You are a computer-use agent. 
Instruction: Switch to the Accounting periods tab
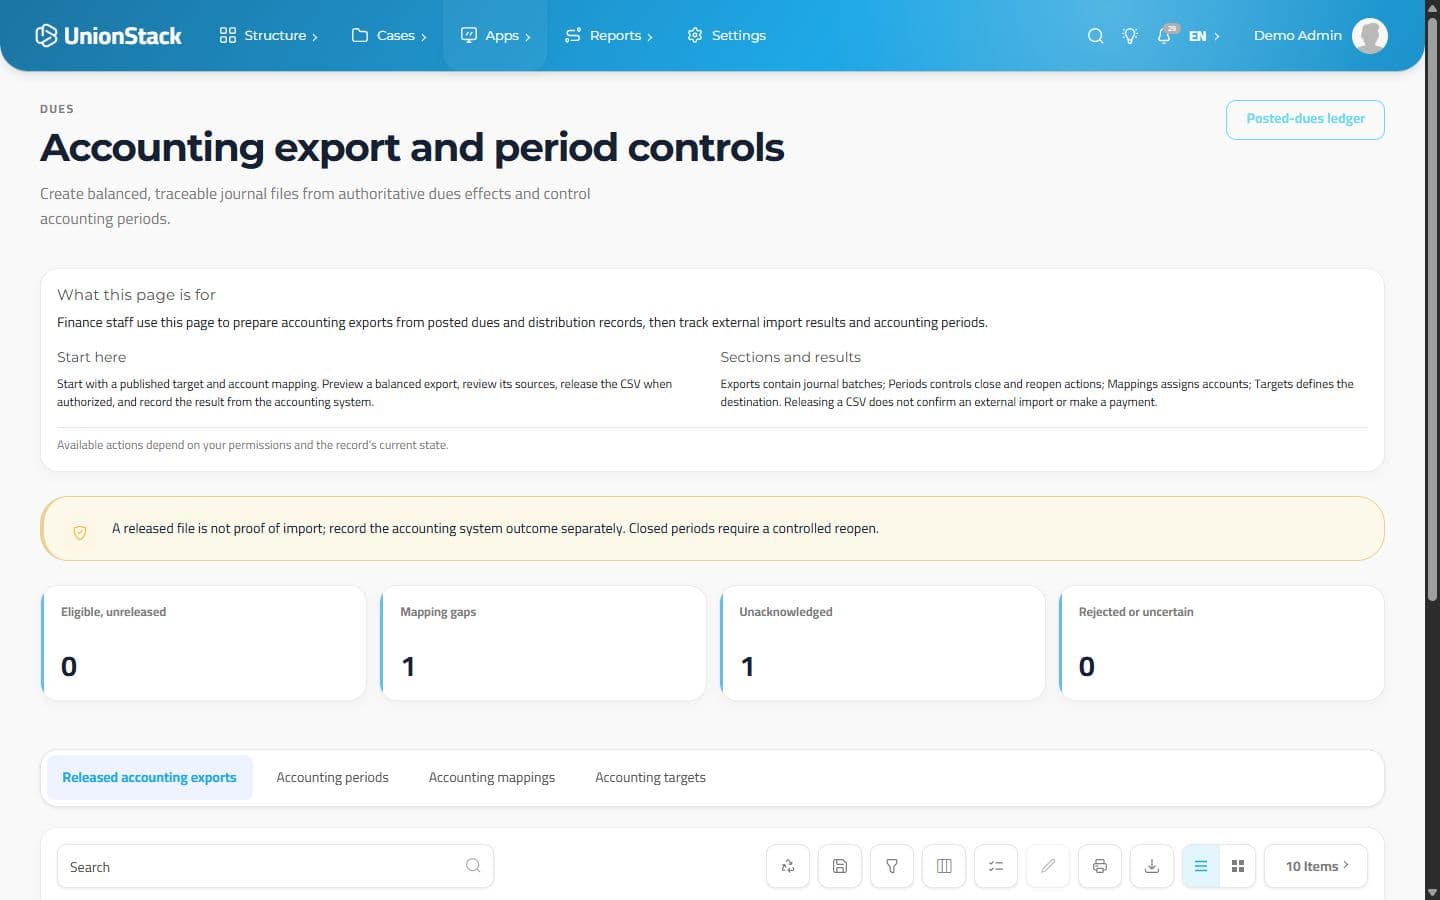[333, 778]
